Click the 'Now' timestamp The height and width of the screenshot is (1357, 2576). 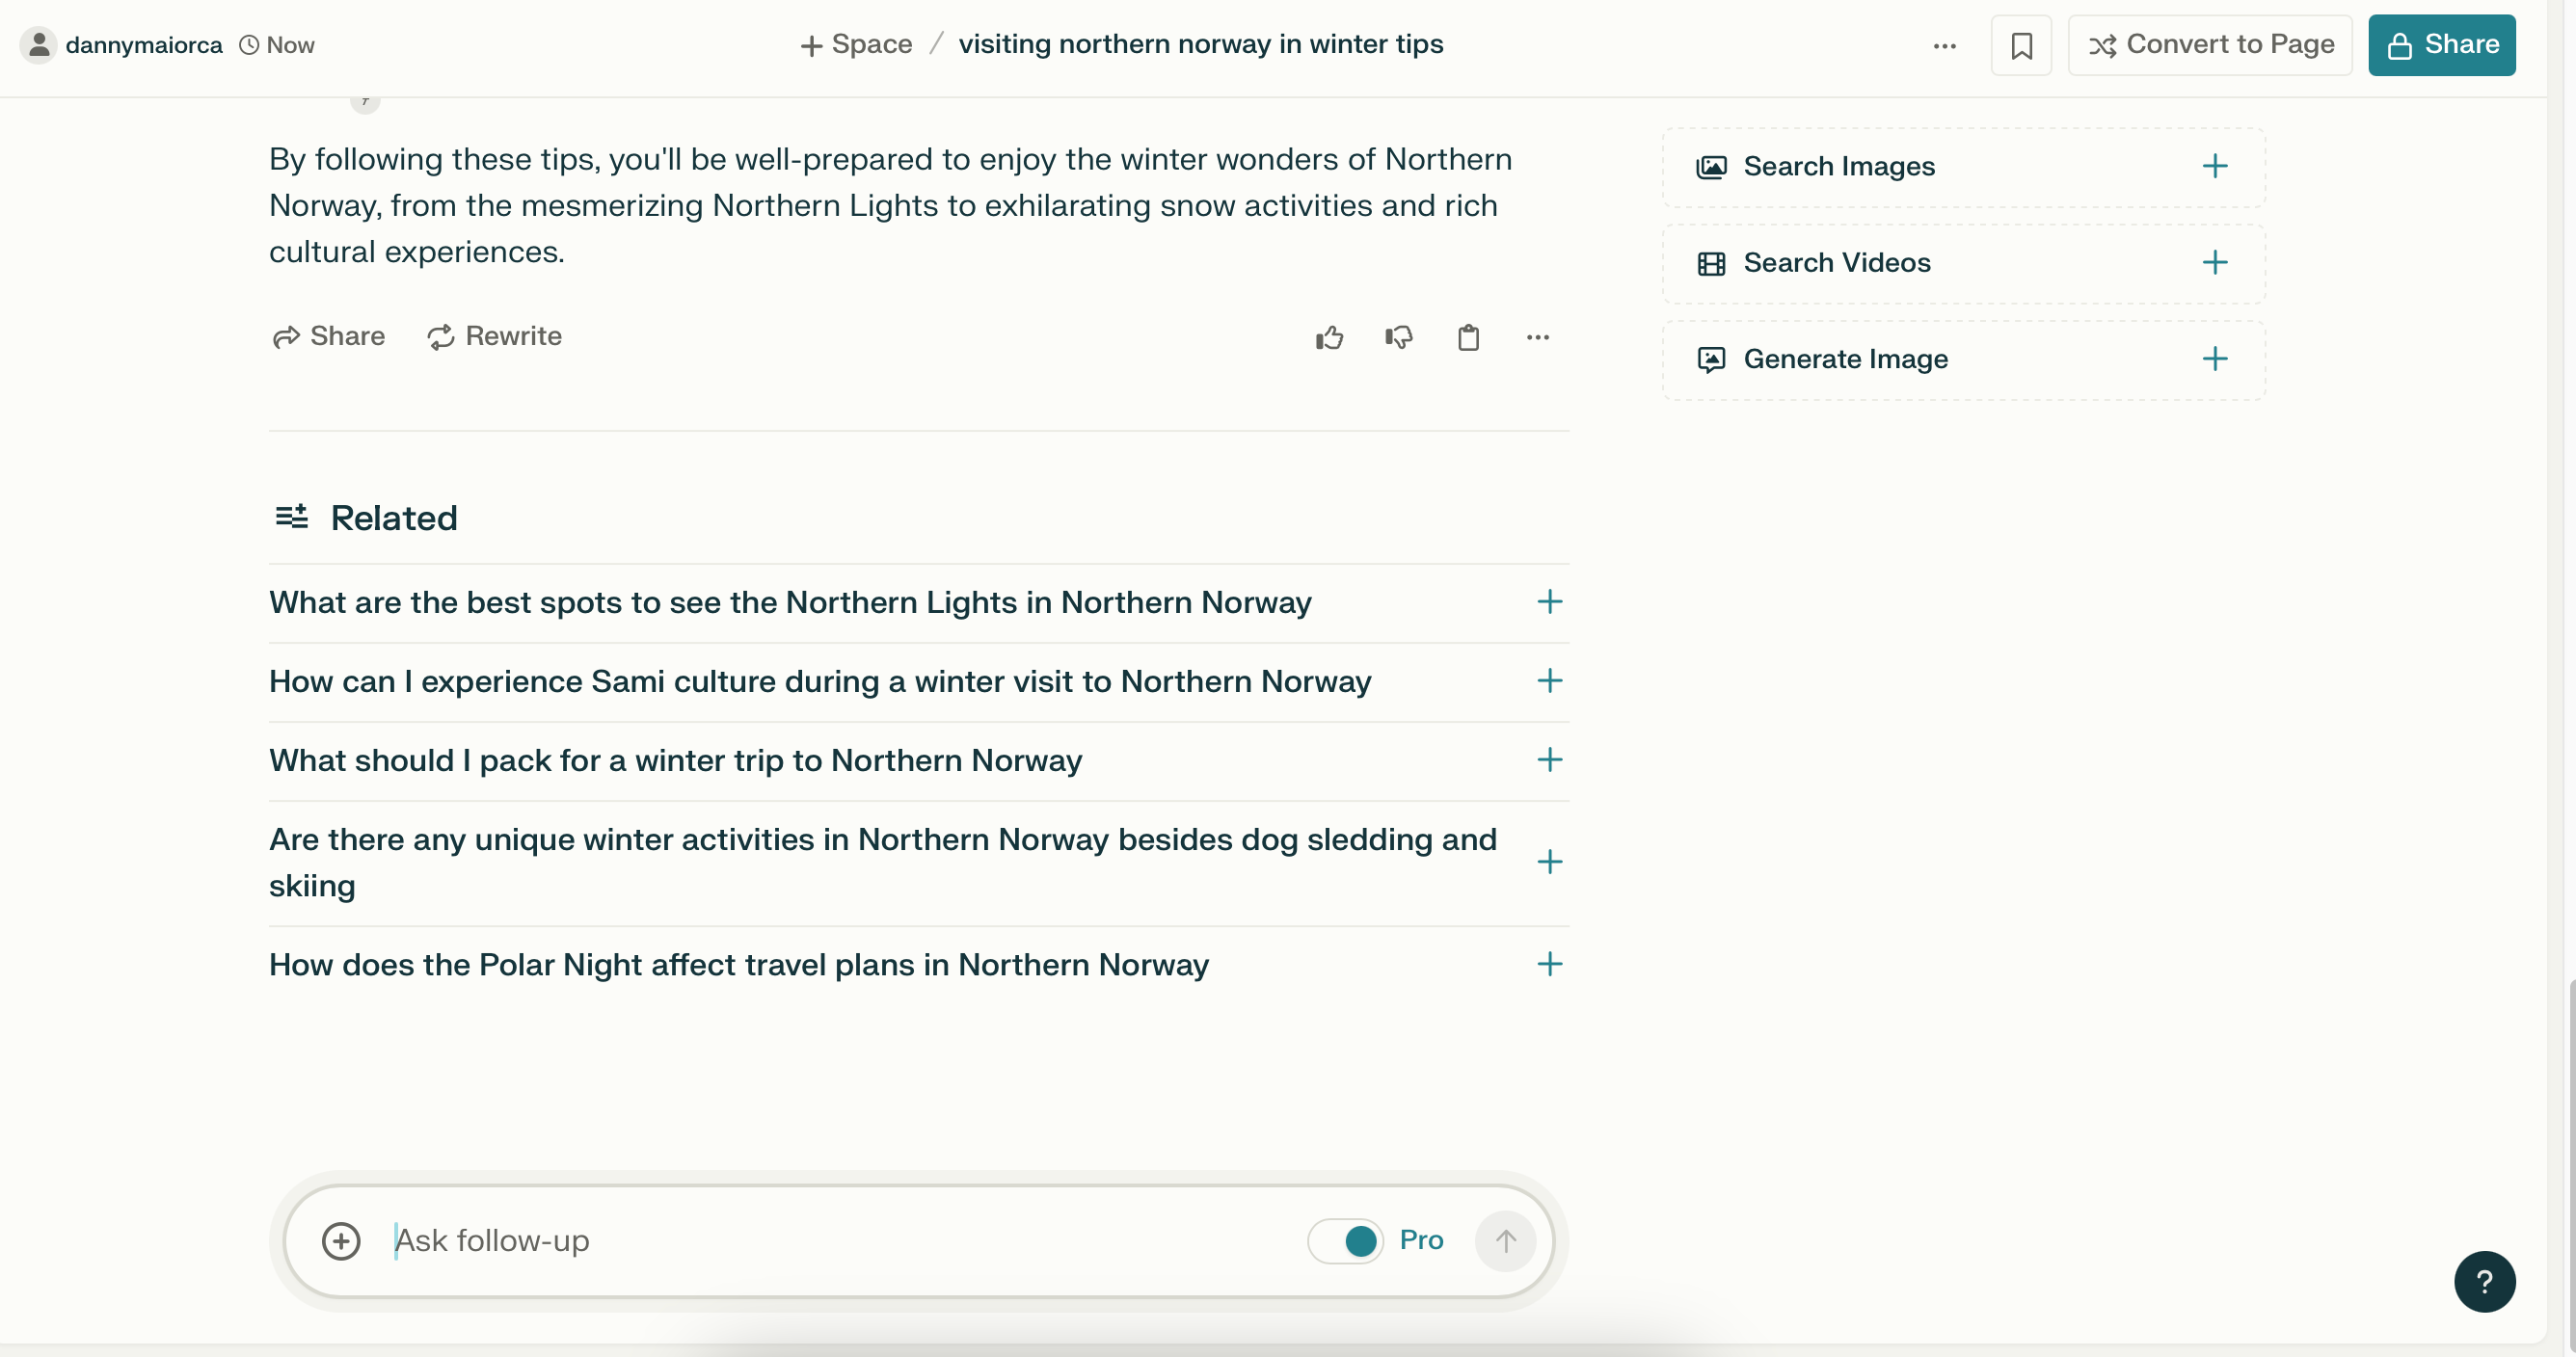click(277, 45)
